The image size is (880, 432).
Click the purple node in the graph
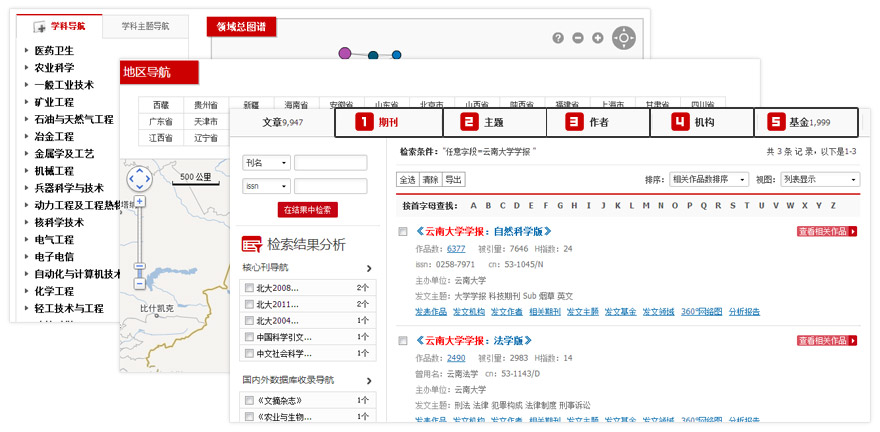pyautogui.click(x=345, y=52)
